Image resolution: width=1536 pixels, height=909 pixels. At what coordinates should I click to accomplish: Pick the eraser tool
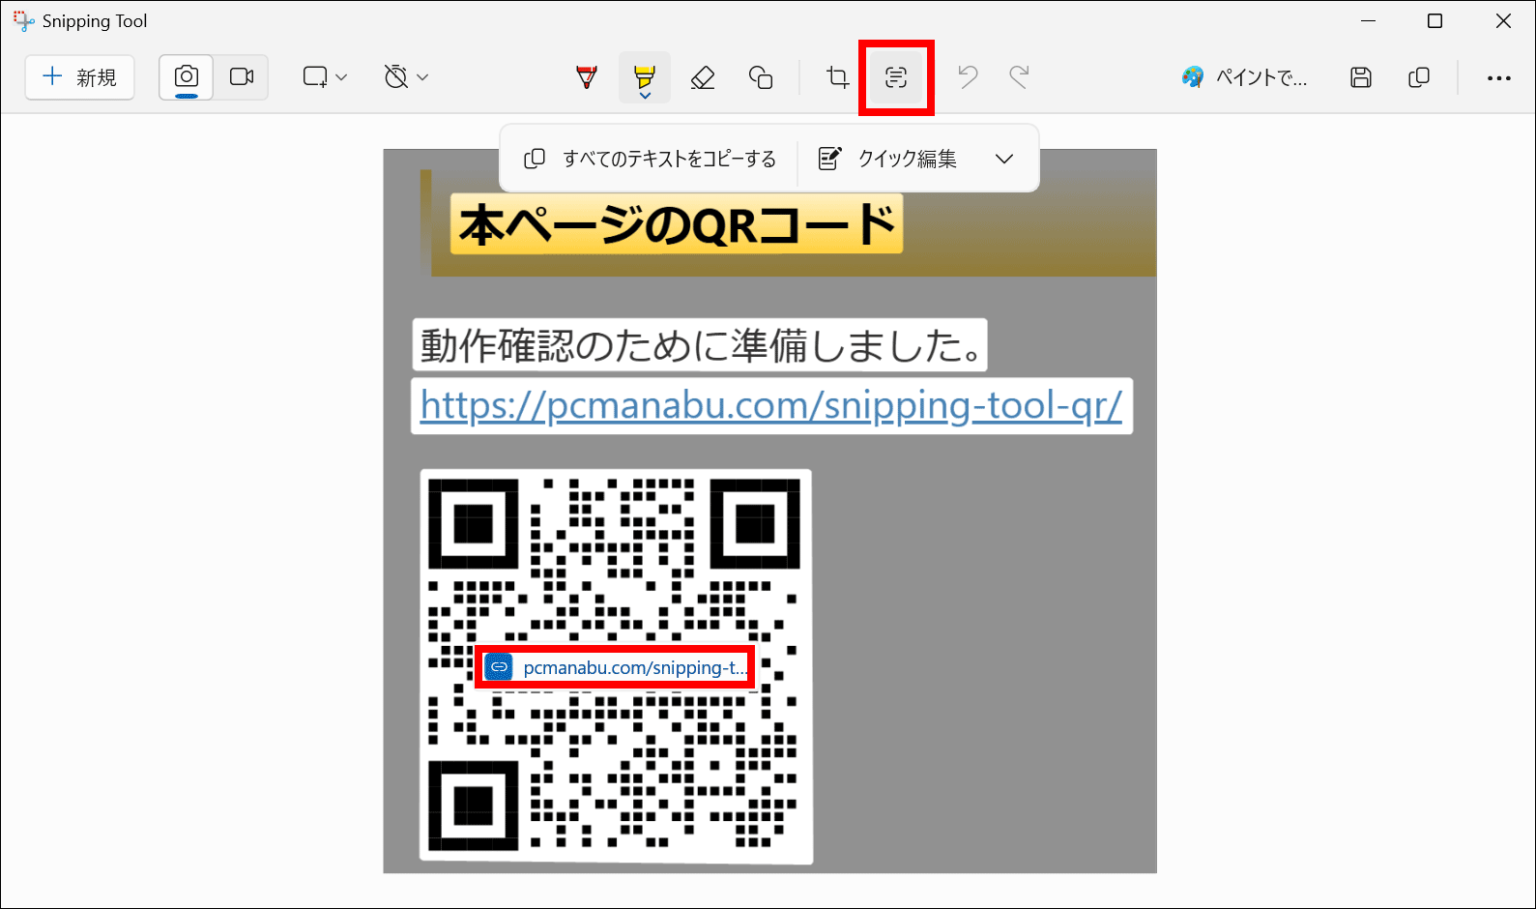(x=703, y=76)
